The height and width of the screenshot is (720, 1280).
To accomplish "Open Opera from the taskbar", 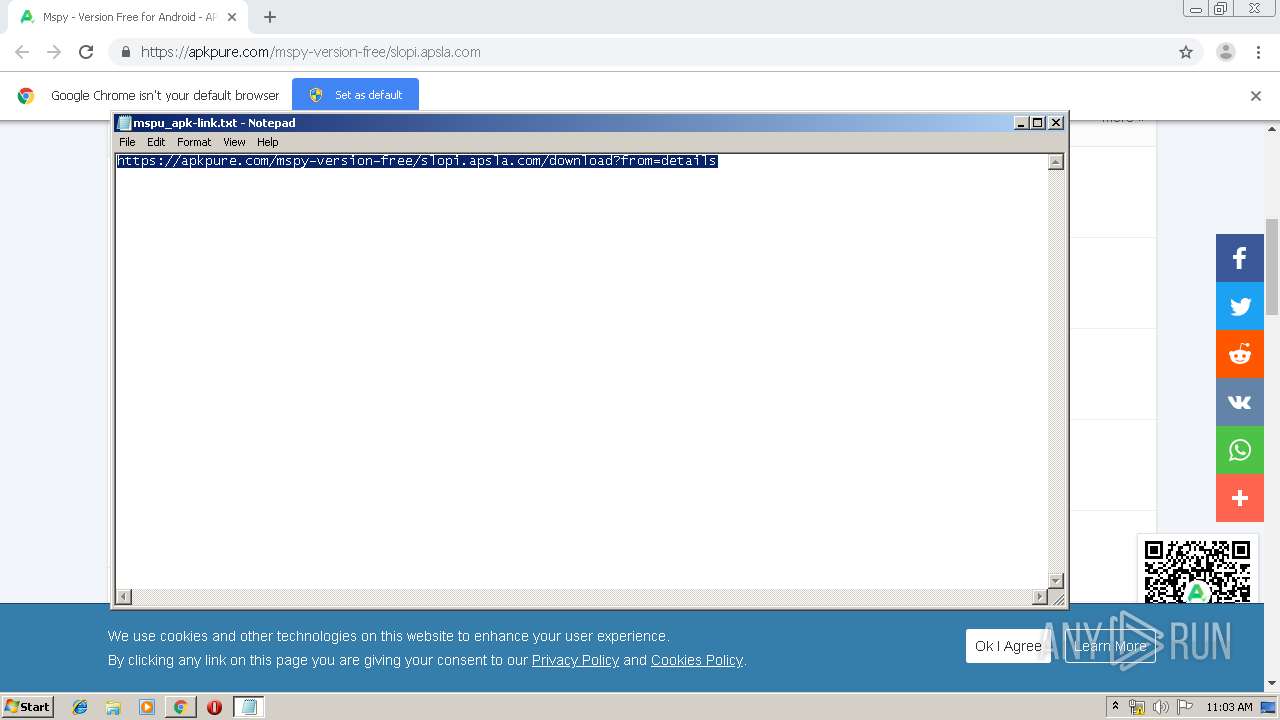I will [x=214, y=707].
